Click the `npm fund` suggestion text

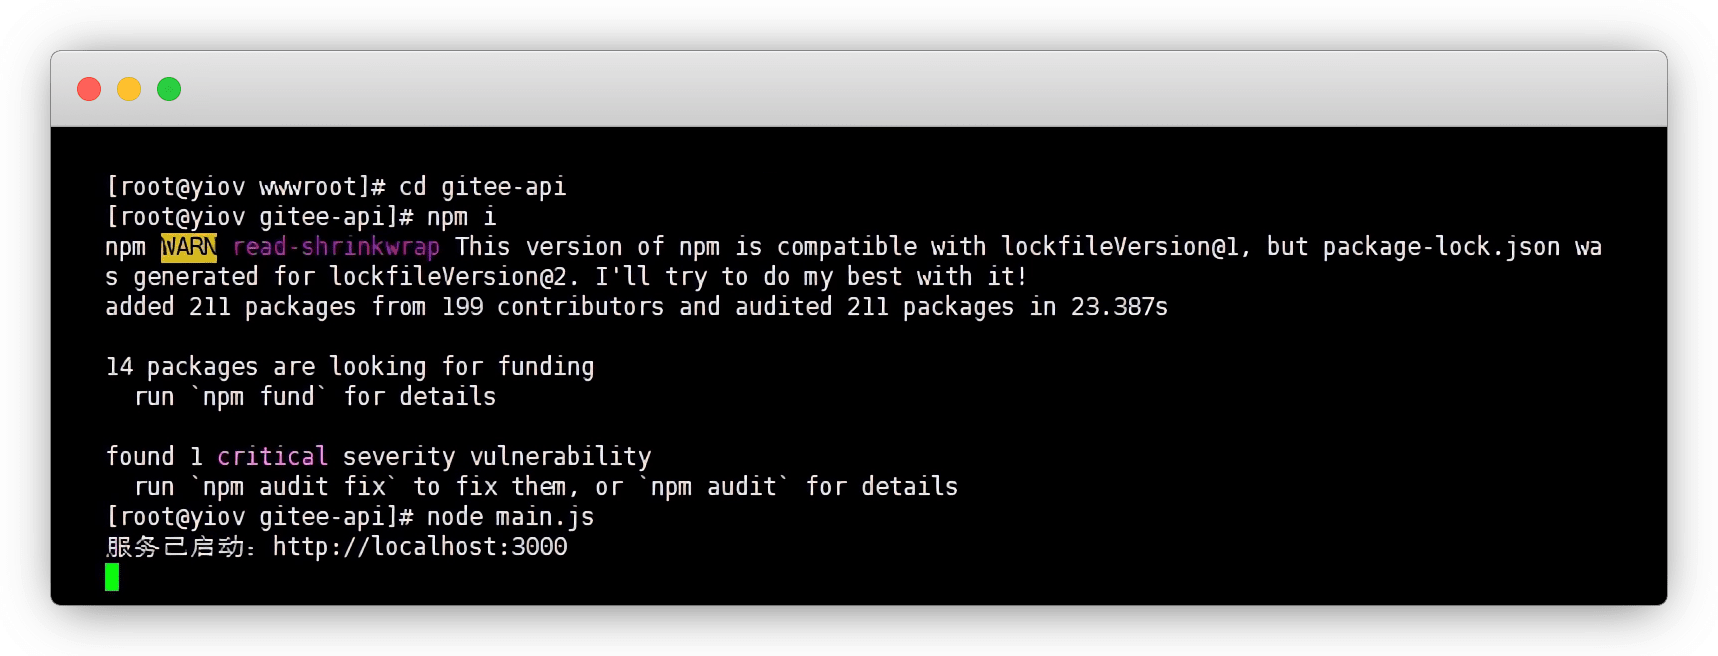click(259, 397)
